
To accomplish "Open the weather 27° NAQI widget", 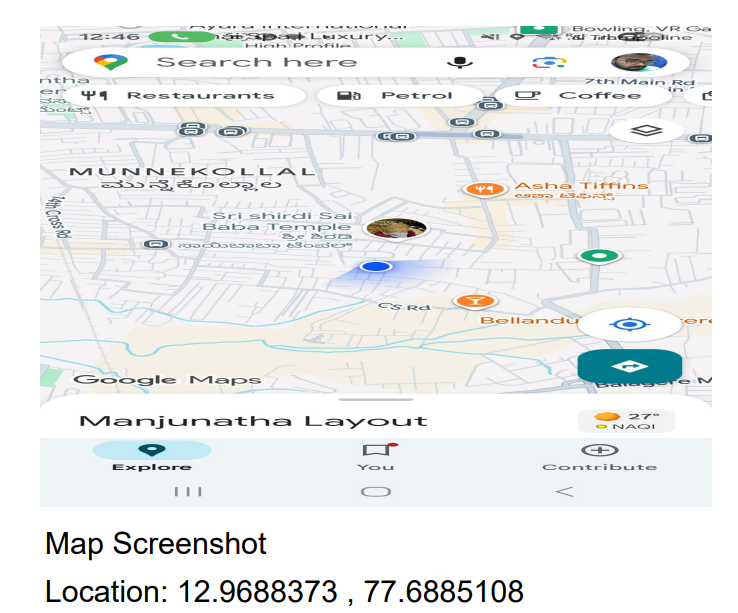I will [630, 421].
